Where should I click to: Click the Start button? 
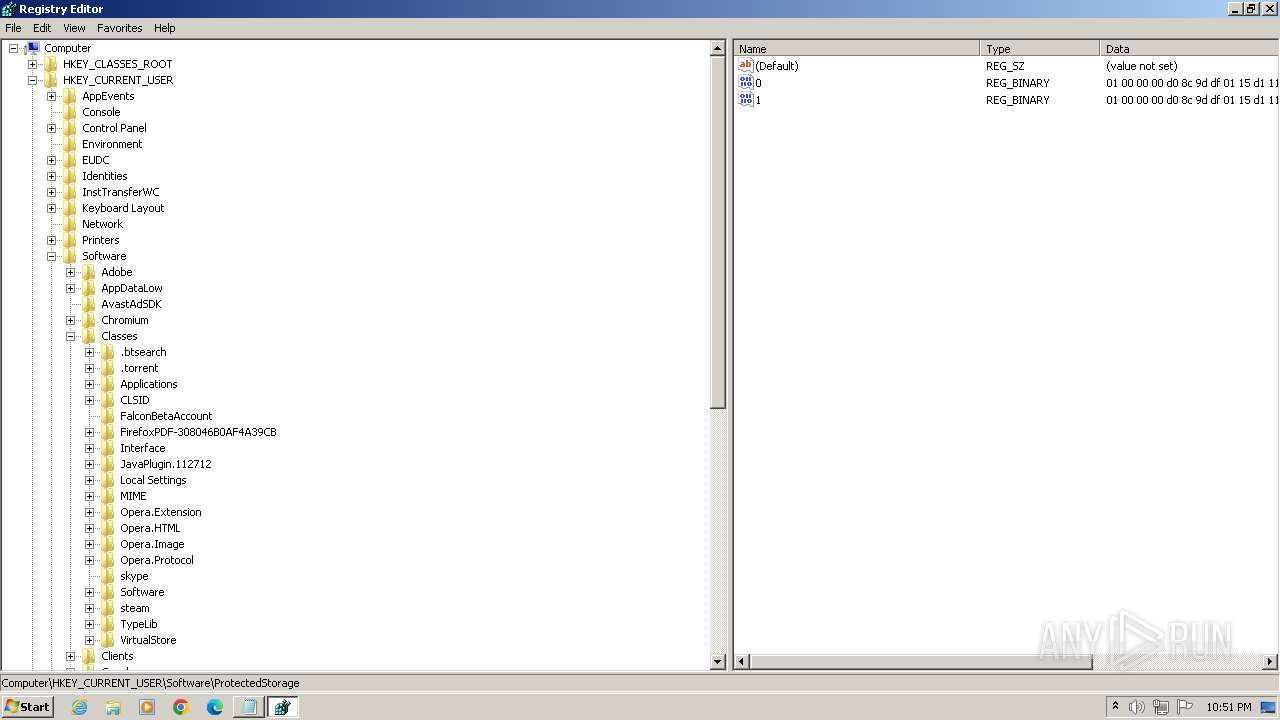click(x=27, y=707)
